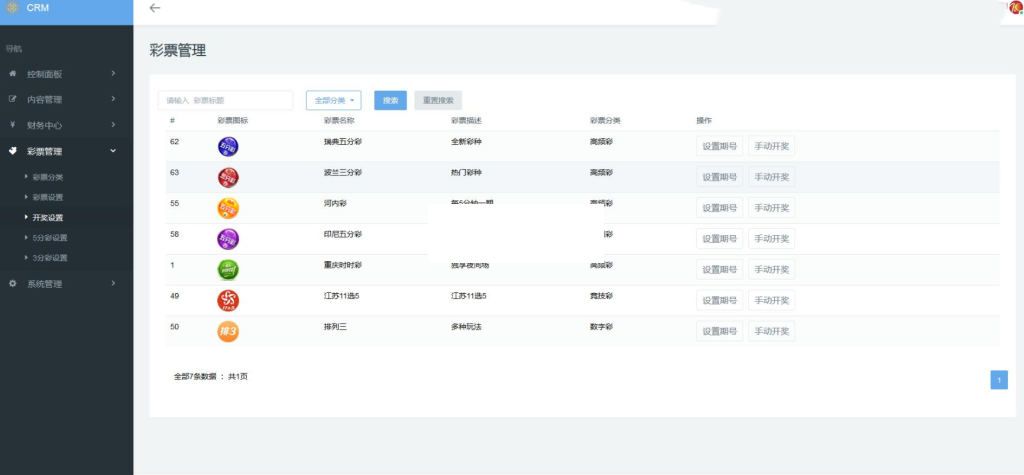Click the 重置搜索 reset button
The image size is (1024, 475).
click(438, 100)
